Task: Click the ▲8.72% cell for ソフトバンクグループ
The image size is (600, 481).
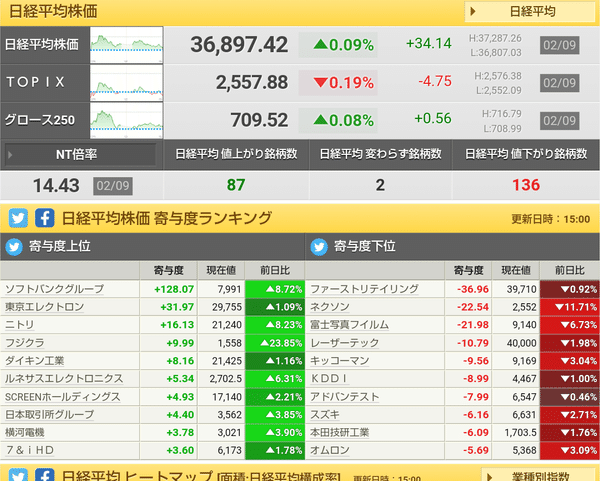Action: [275, 289]
